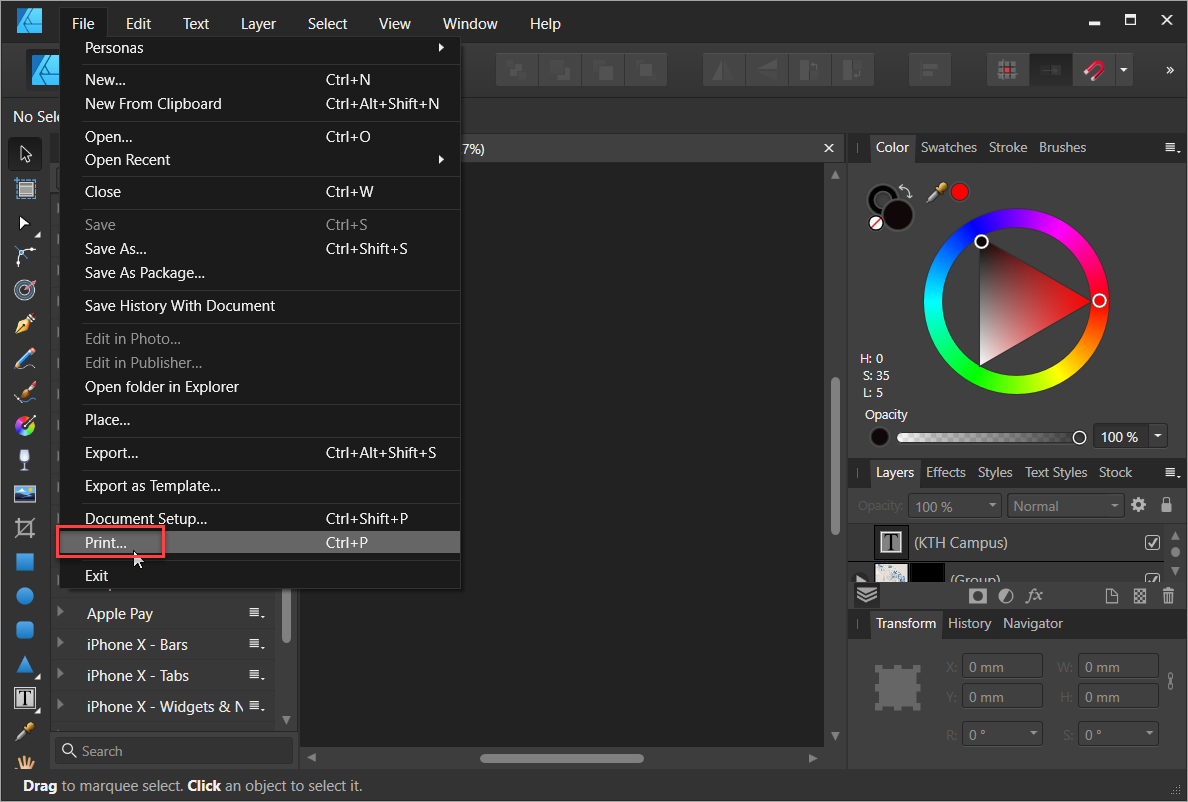Open the color opacity percentage dropdown
The image size is (1188, 802).
tap(1159, 436)
